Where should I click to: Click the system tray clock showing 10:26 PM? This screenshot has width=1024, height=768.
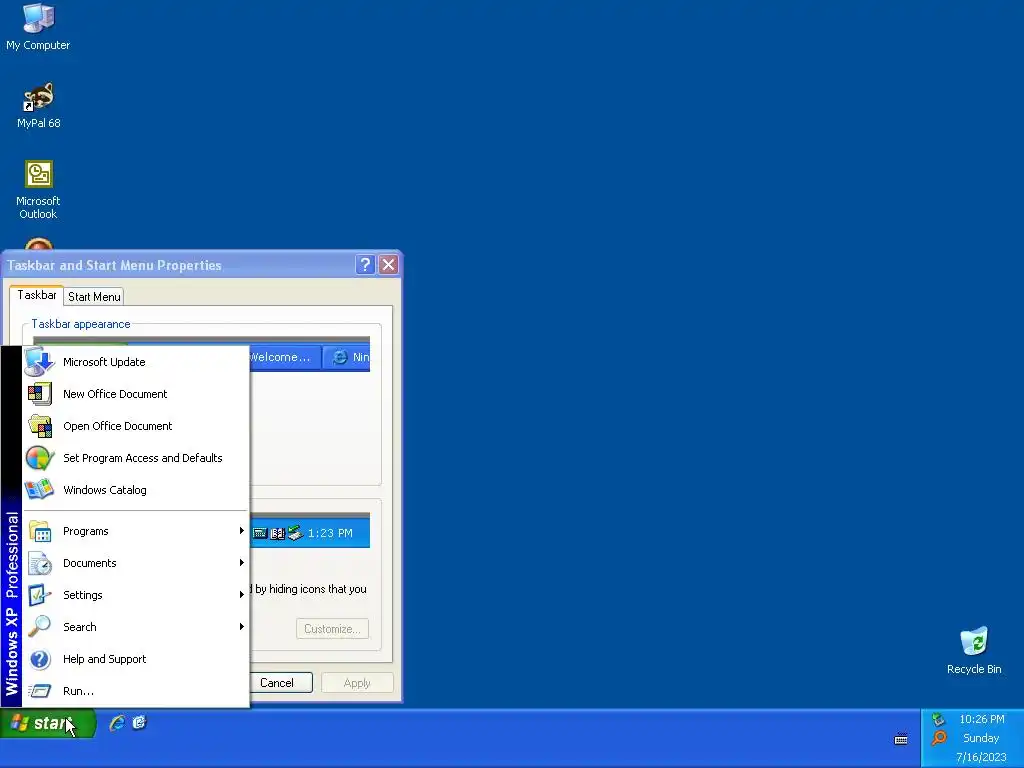click(x=982, y=719)
